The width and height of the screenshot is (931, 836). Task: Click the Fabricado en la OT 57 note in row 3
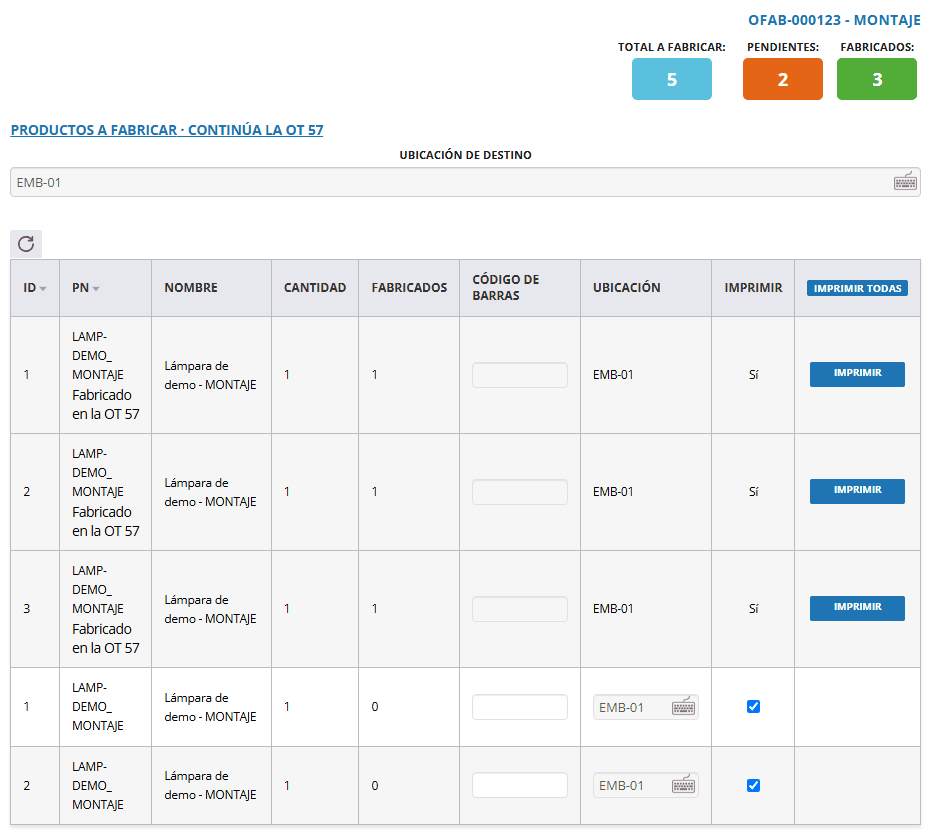click(x=106, y=638)
